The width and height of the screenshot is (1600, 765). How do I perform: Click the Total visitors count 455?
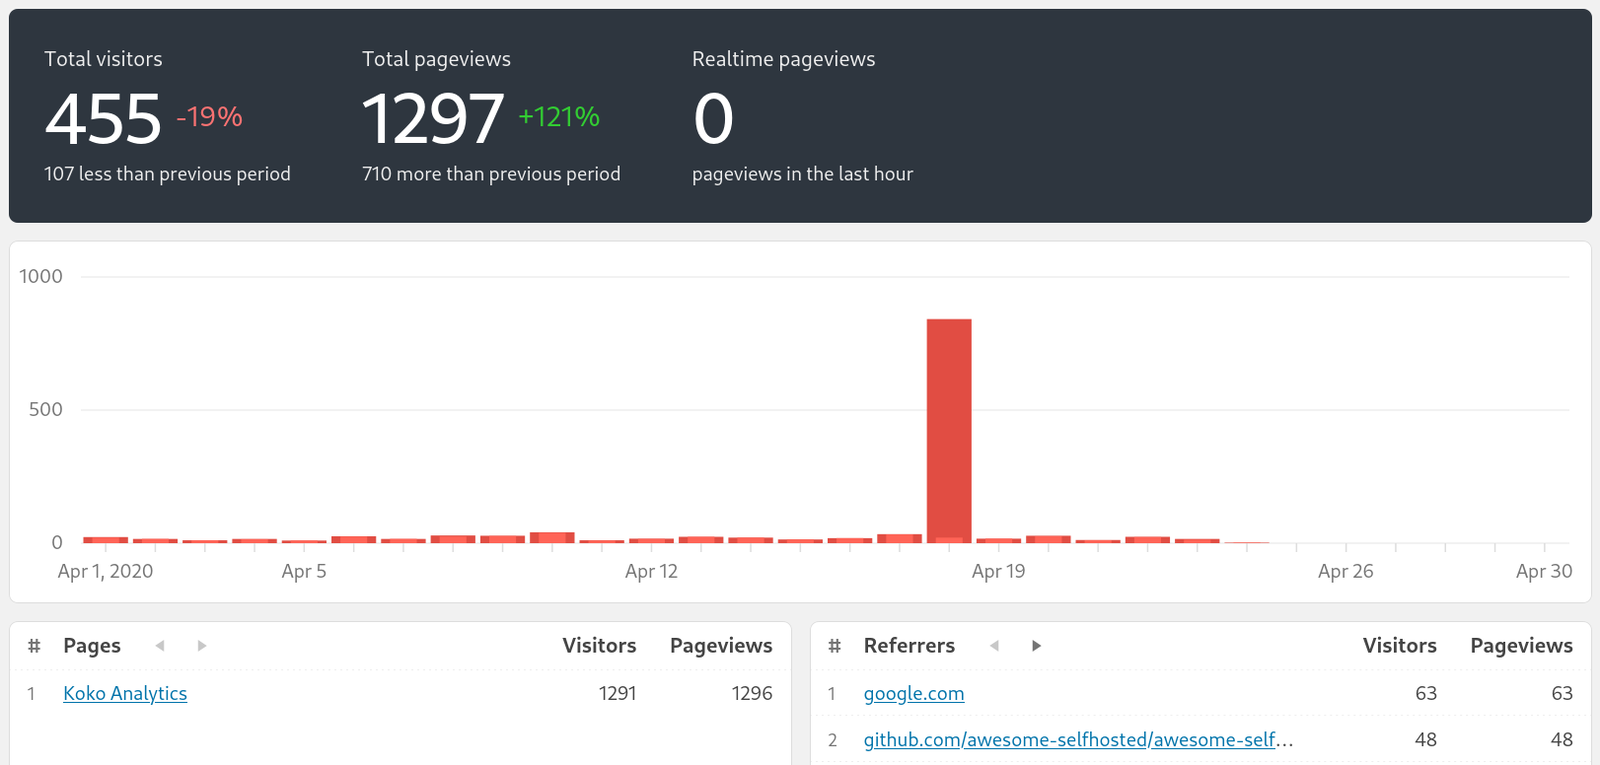pos(103,119)
